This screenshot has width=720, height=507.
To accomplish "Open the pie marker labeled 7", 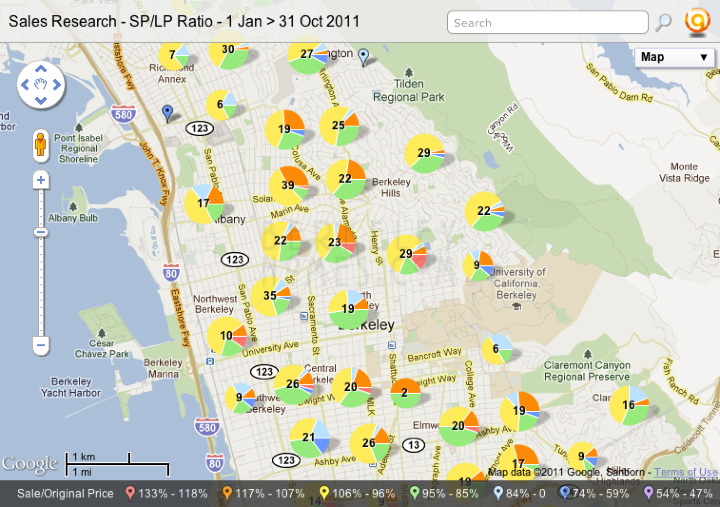I will (174, 56).
